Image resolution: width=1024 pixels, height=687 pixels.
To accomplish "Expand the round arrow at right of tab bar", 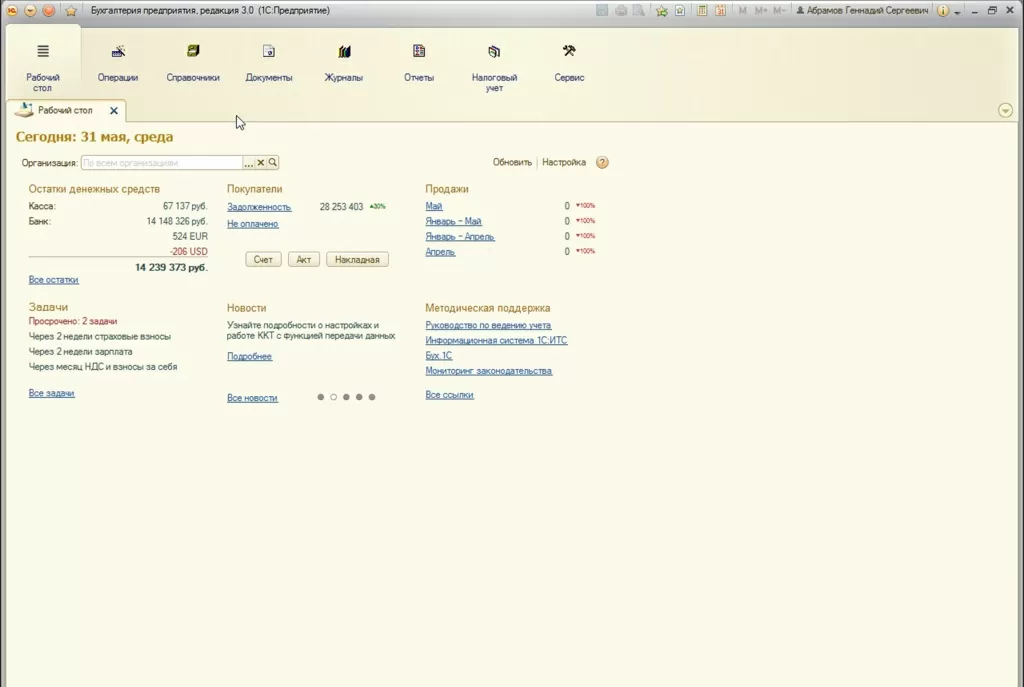I will (x=1005, y=110).
